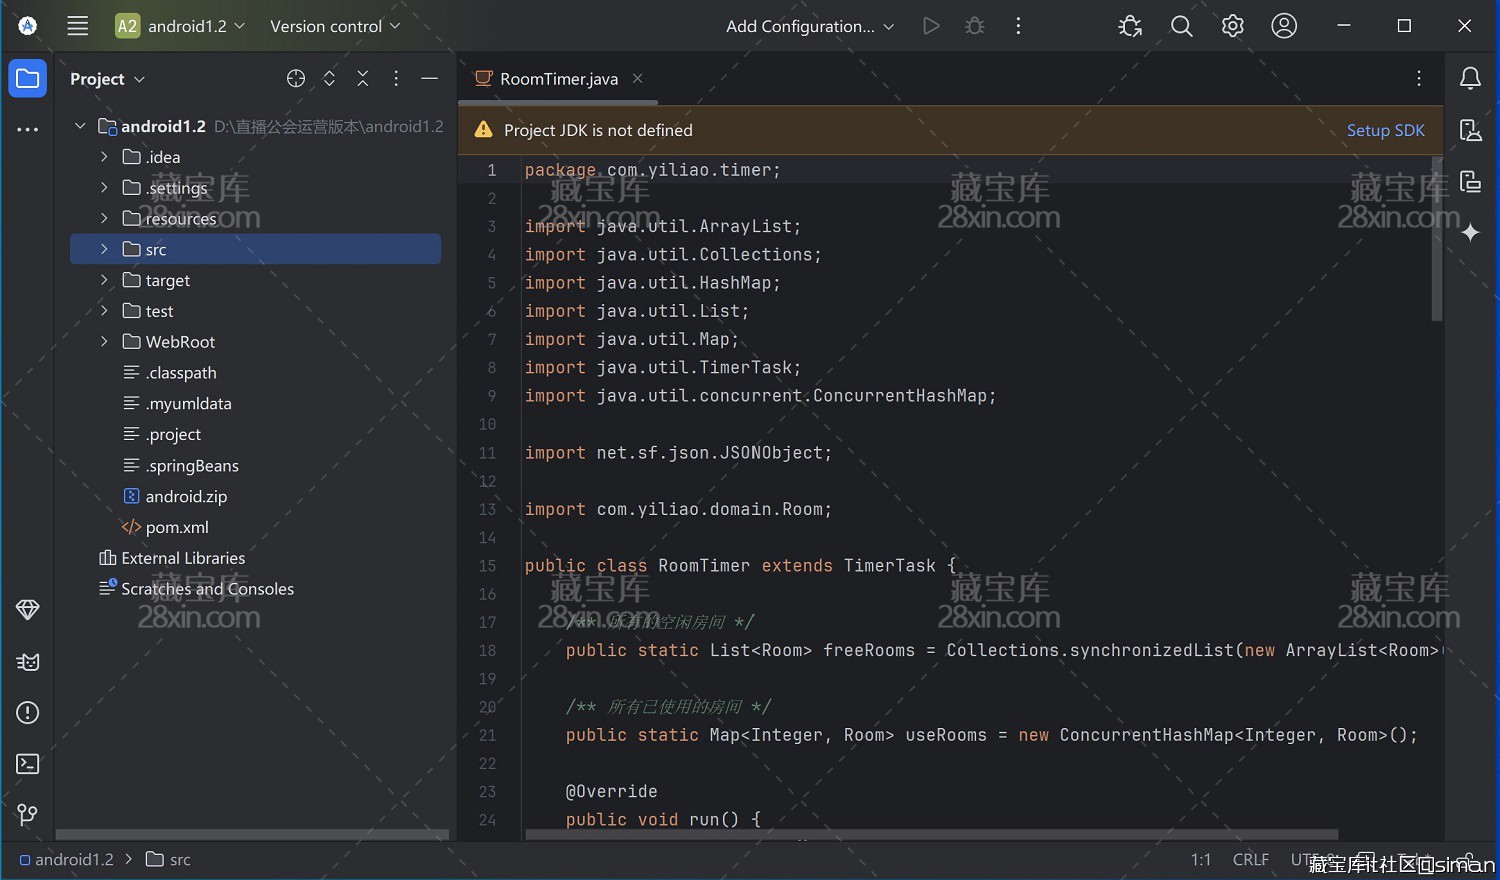Open Project panel options menu
This screenshot has width=1500, height=880.
pos(396,79)
